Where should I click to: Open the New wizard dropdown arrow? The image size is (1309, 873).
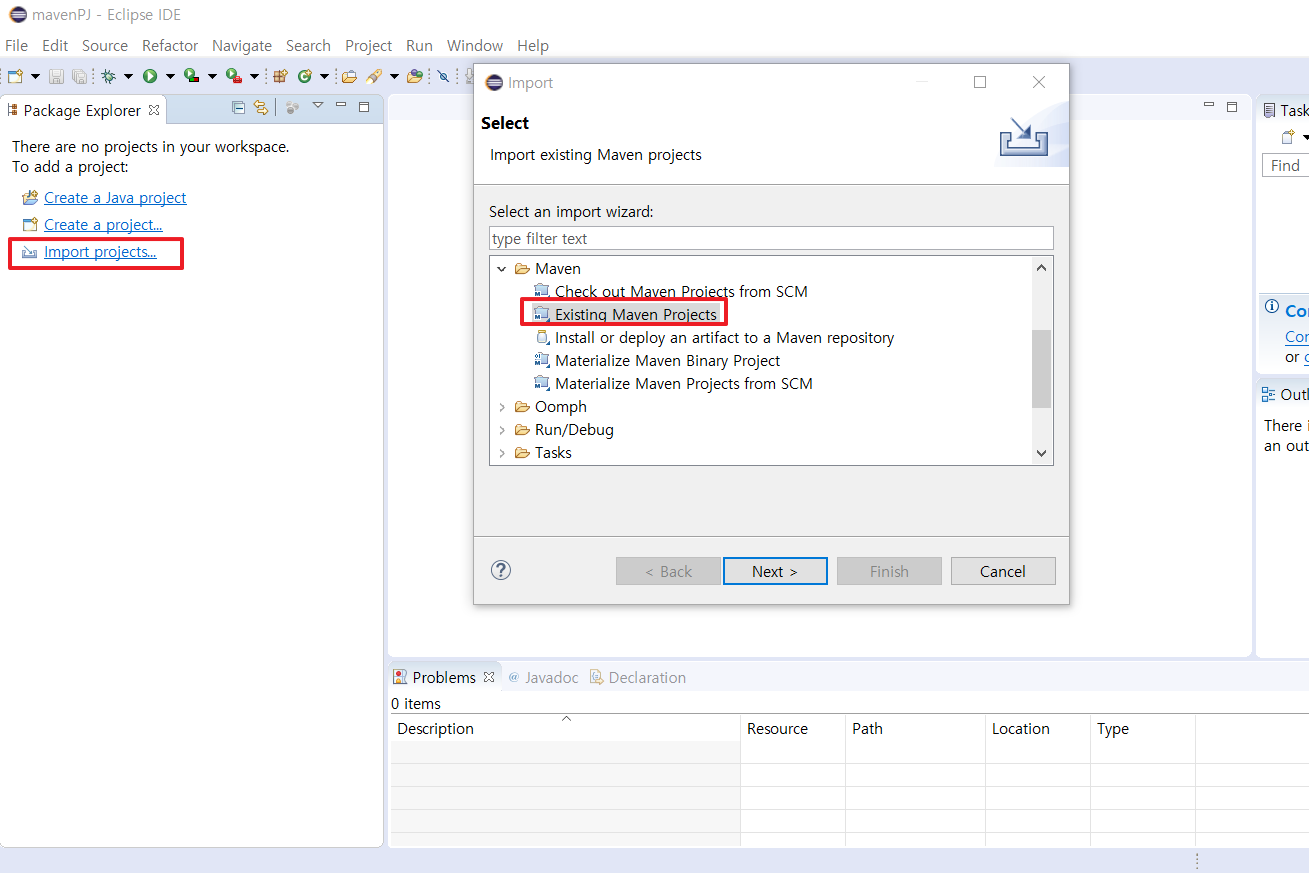click(x=35, y=76)
